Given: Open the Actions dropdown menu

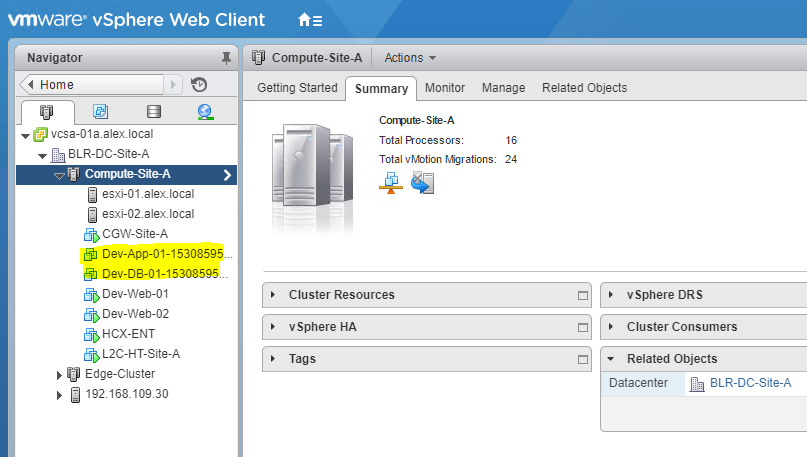Looking at the screenshot, I should tap(410, 58).
